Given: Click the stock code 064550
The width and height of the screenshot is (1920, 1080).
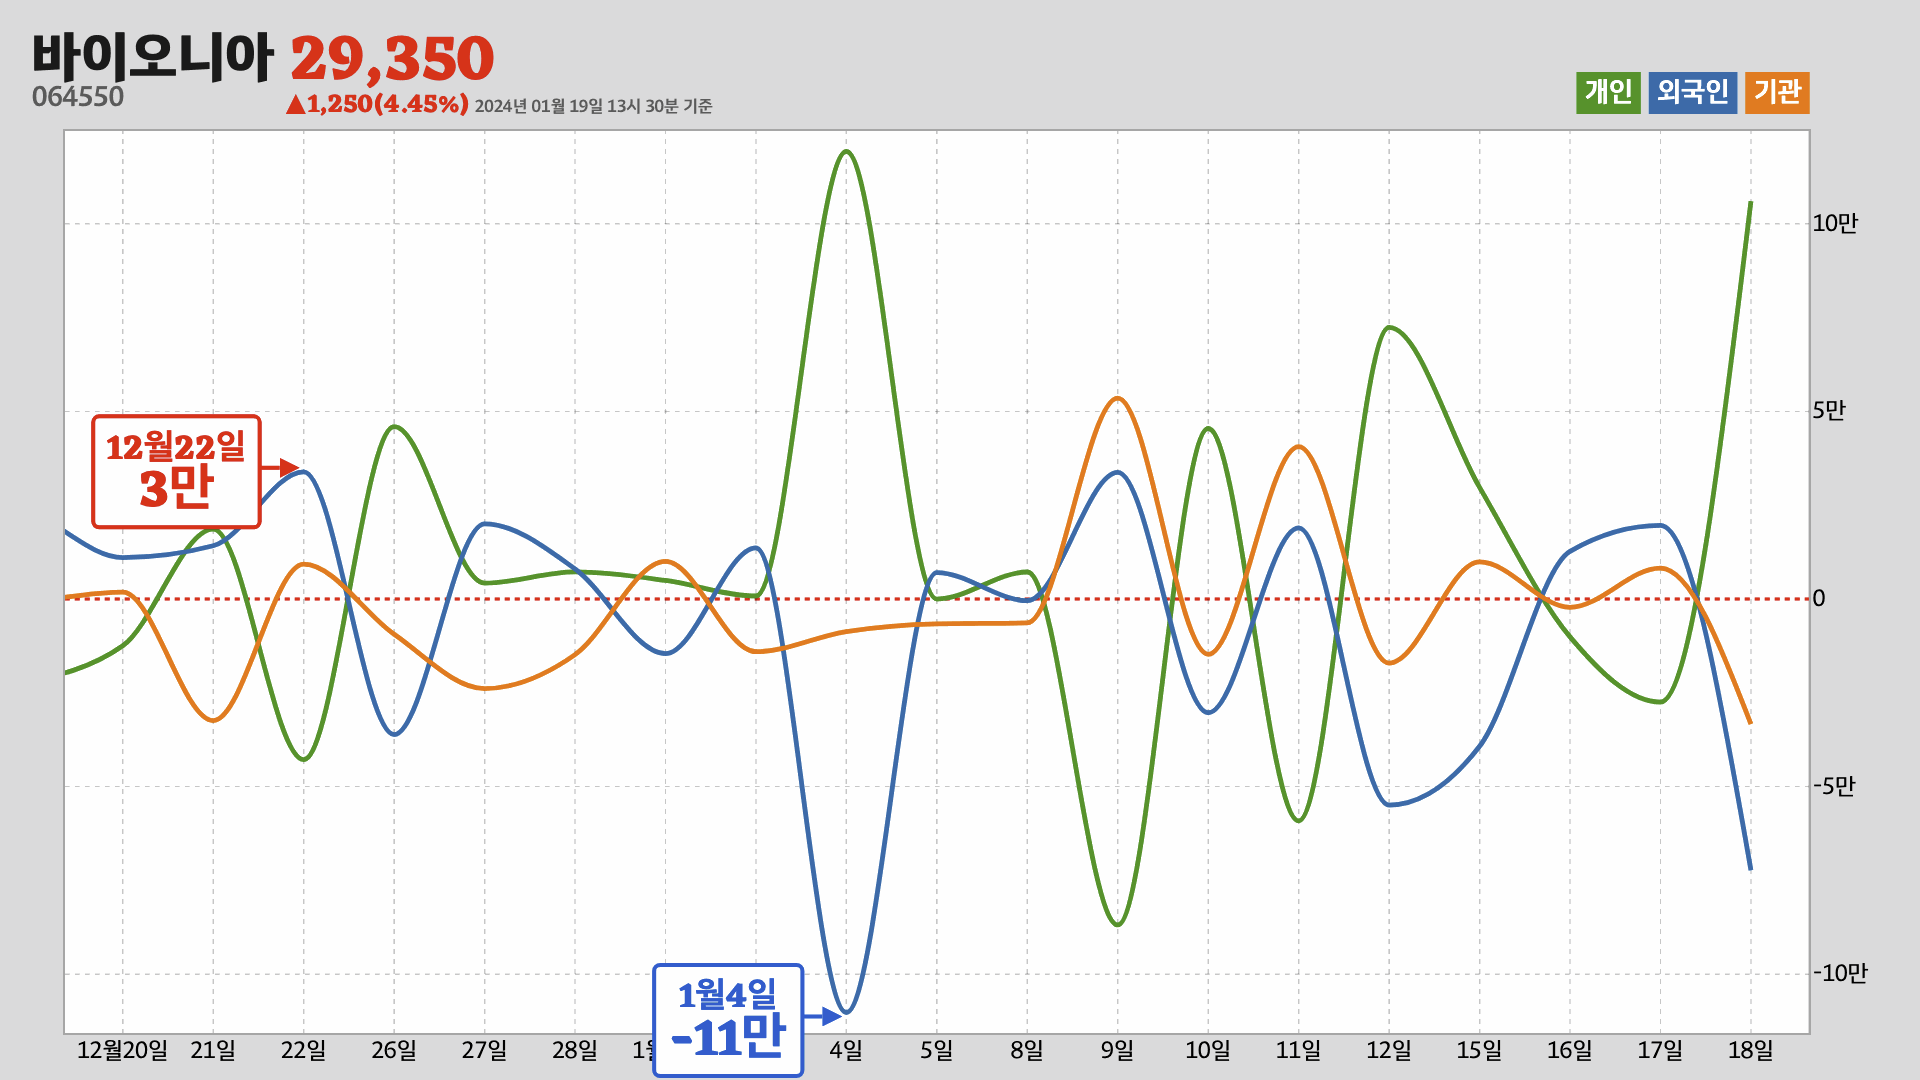Looking at the screenshot, I should coord(78,98).
